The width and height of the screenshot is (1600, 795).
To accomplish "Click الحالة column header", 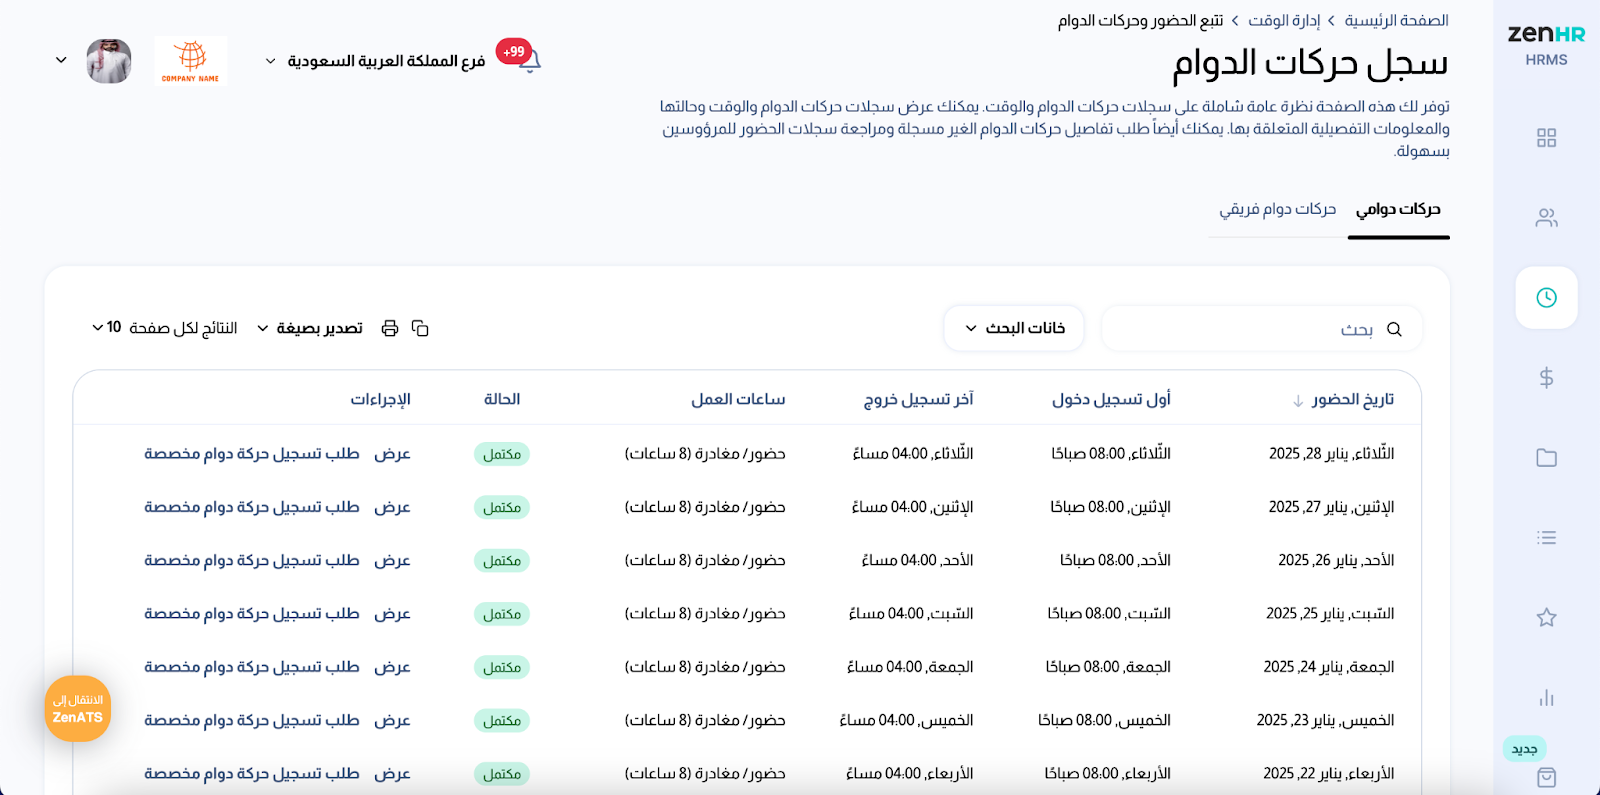I will [502, 400].
